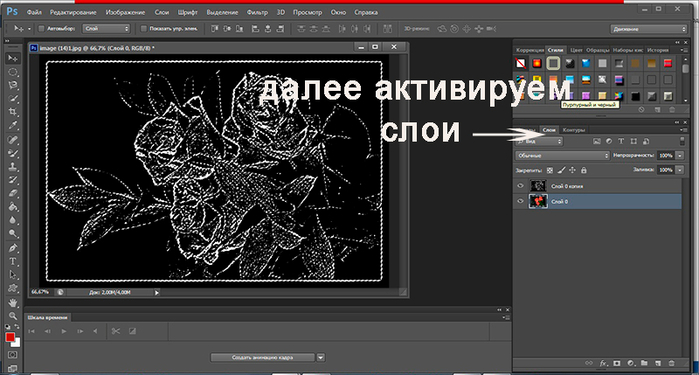
Task: Open Непрозрачность opacity slider arrow
Action: (680, 156)
